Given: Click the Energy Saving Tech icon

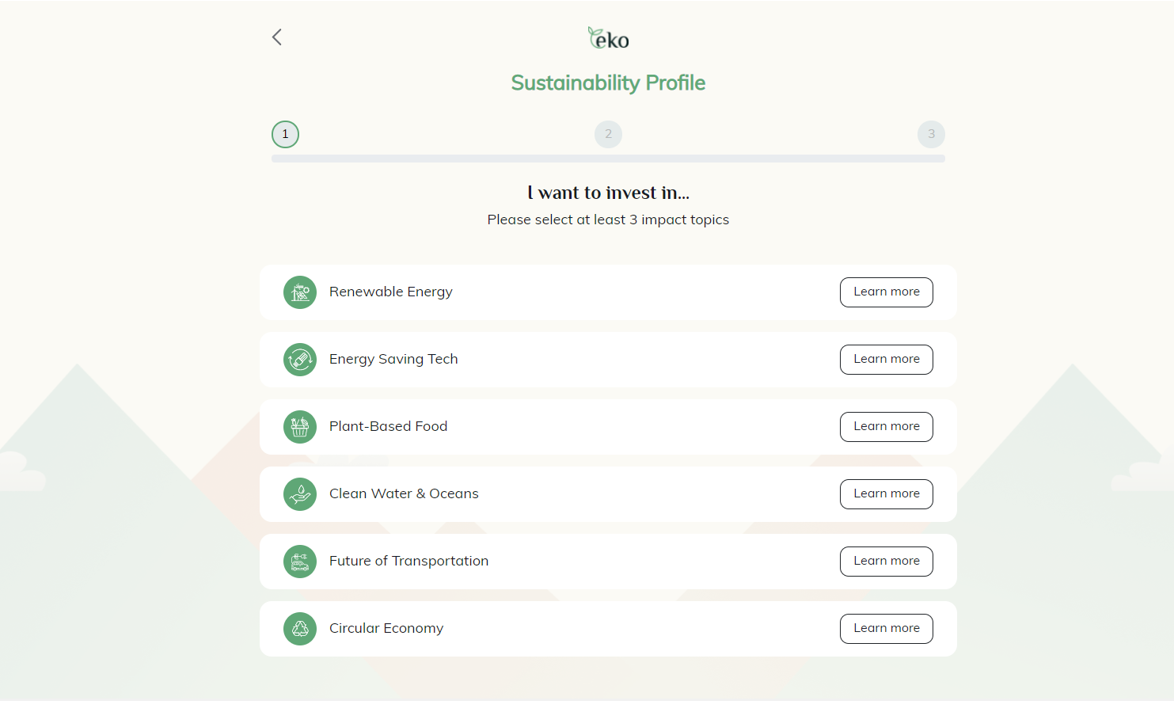Looking at the screenshot, I should tap(300, 359).
